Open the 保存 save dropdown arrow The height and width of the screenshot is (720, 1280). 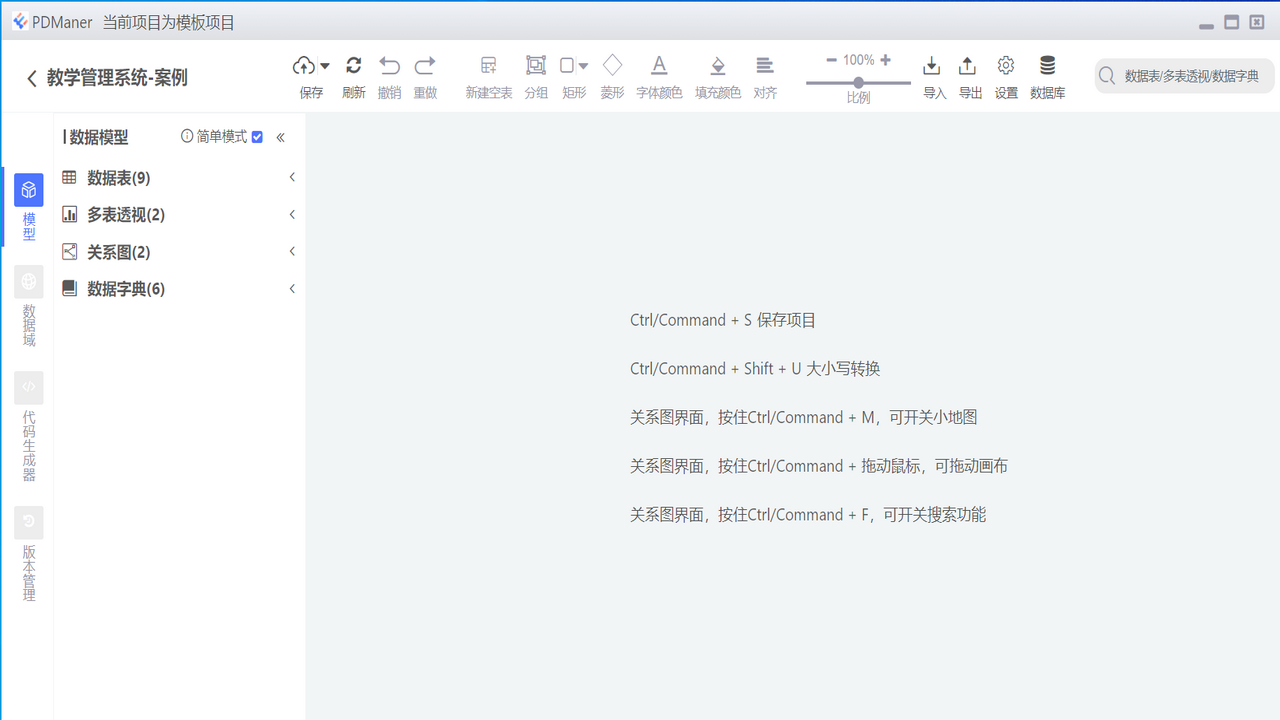click(324, 64)
